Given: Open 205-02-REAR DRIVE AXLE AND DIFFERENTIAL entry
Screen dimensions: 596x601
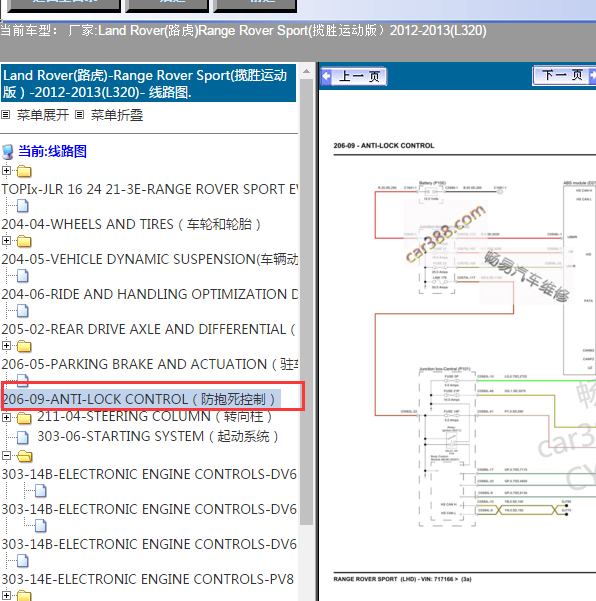Looking at the screenshot, I should click(148, 329).
